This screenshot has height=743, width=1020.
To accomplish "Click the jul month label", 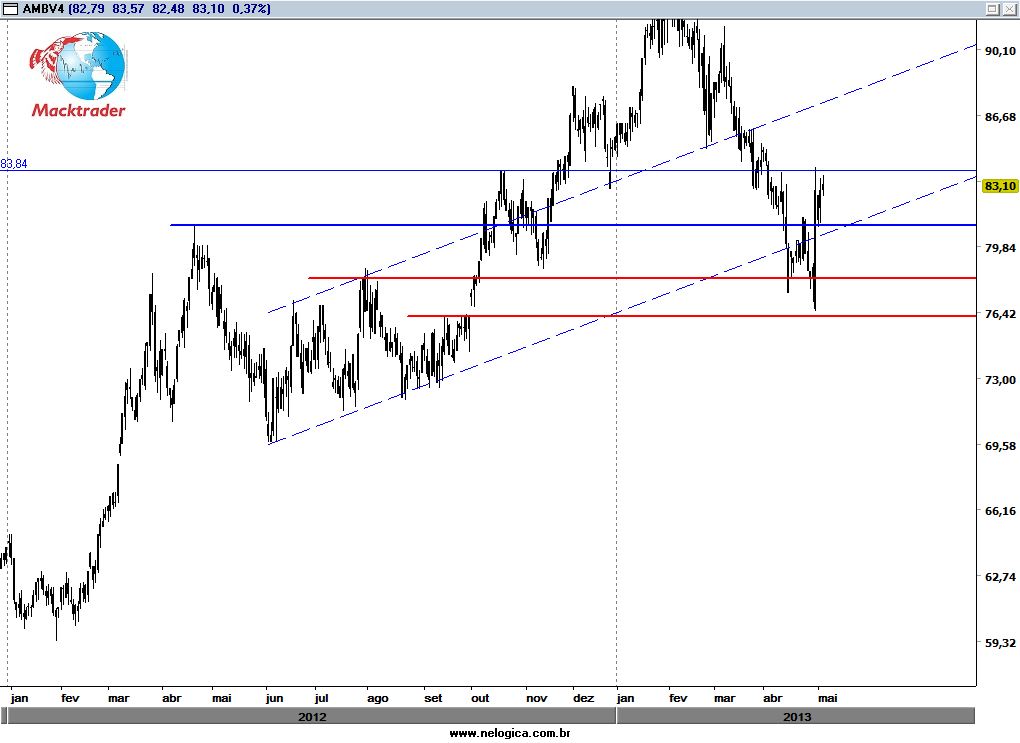I will (321, 698).
